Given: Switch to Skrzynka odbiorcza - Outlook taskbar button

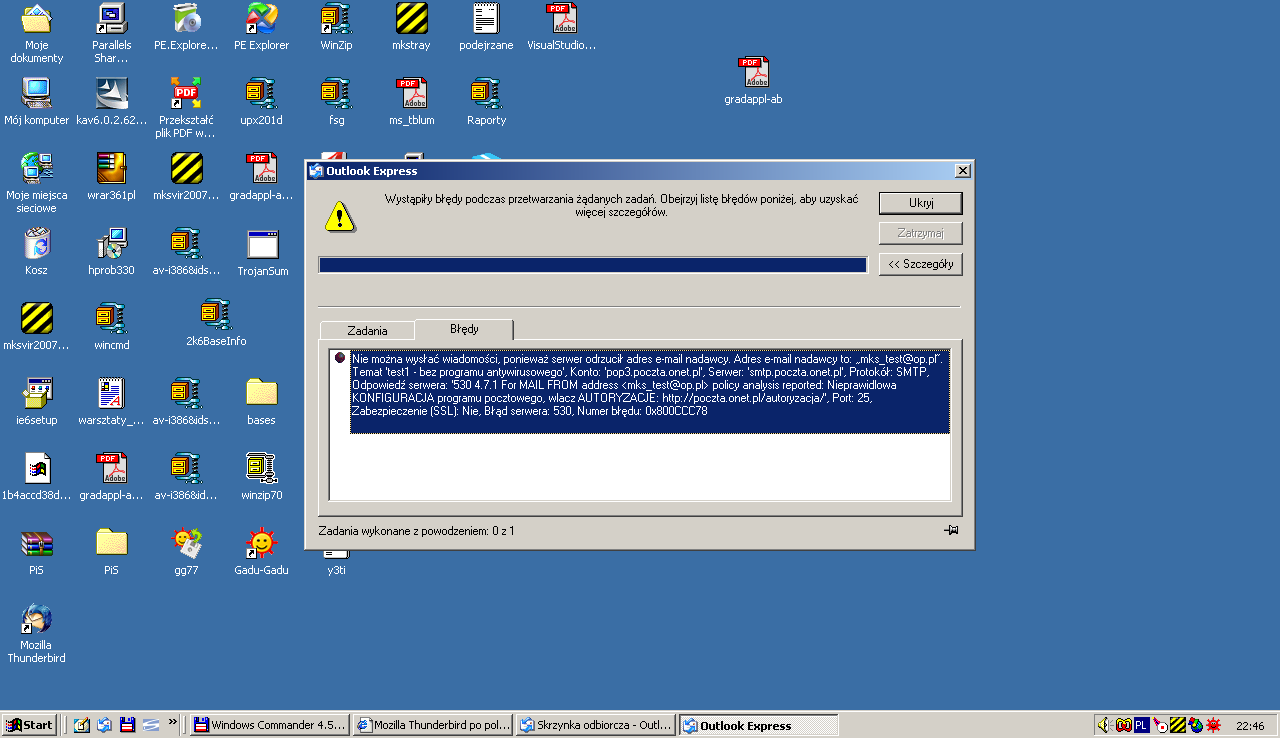Looking at the screenshot, I should (596, 725).
